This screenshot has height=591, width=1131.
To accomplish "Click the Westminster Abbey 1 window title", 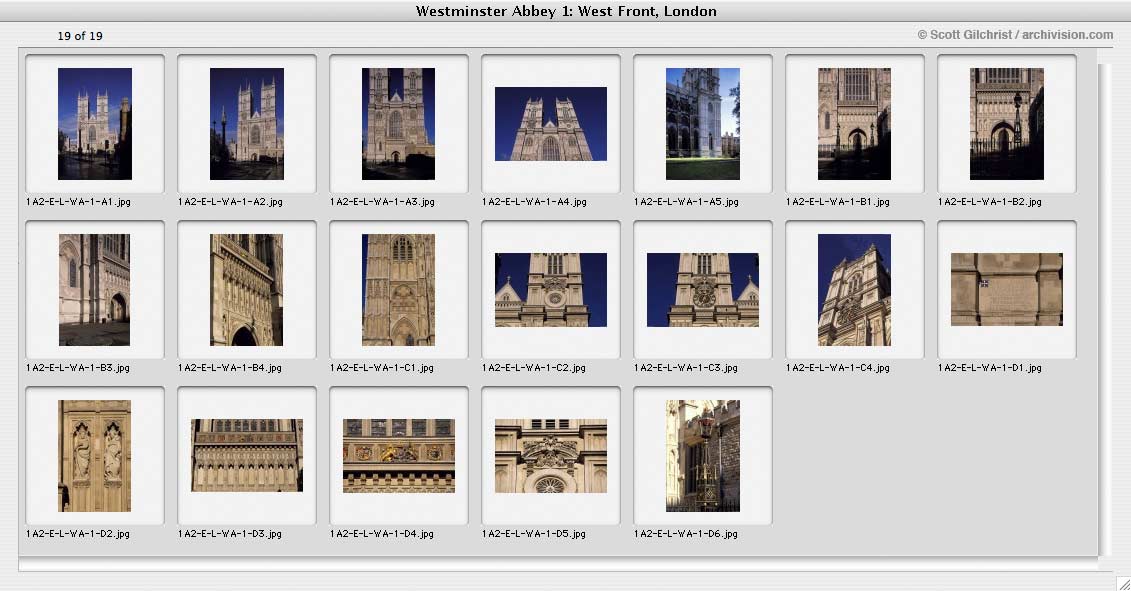I will pyautogui.click(x=566, y=11).
